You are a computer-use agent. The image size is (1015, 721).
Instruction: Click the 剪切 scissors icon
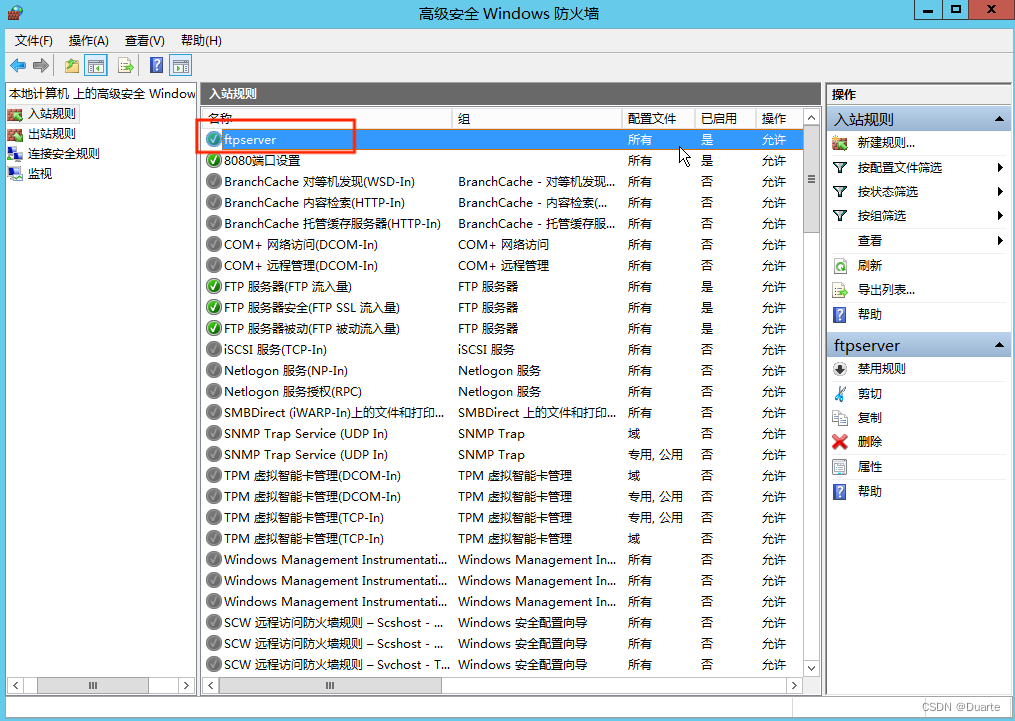(840, 394)
